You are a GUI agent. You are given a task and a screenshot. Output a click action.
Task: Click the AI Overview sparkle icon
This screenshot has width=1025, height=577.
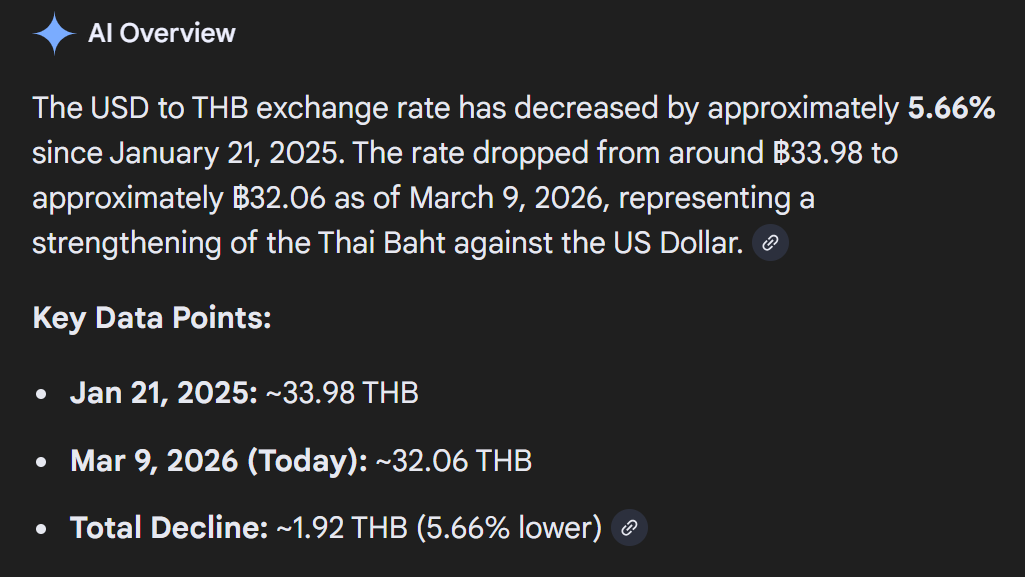(x=54, y=34)
